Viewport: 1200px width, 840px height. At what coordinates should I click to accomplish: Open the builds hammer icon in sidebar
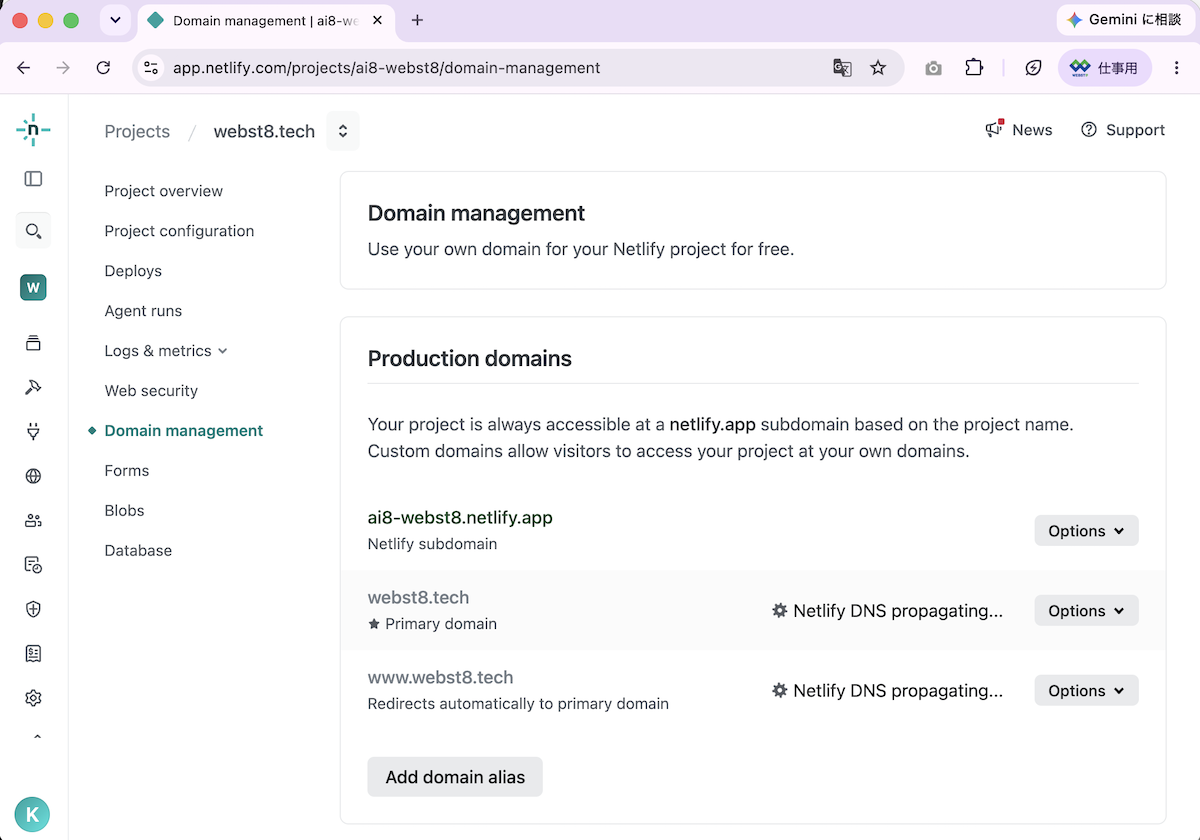click(x=33, y=387)
